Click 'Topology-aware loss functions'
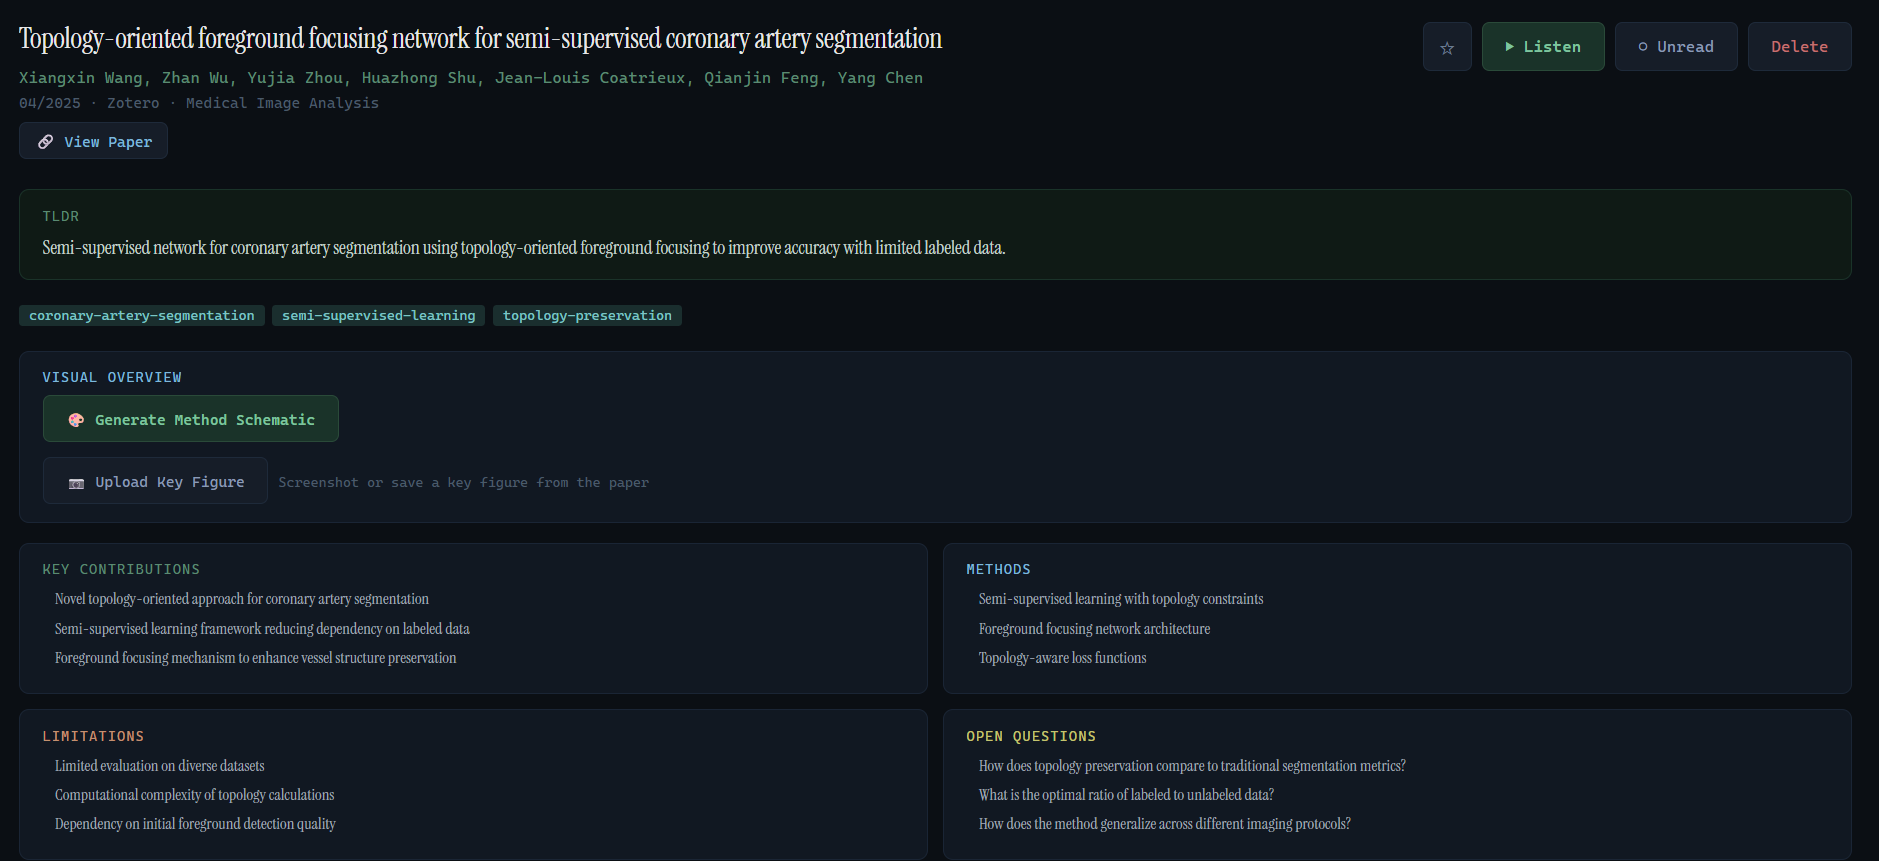The image size is (1879, 861). pyautogui.click(x=1062, y=658)
